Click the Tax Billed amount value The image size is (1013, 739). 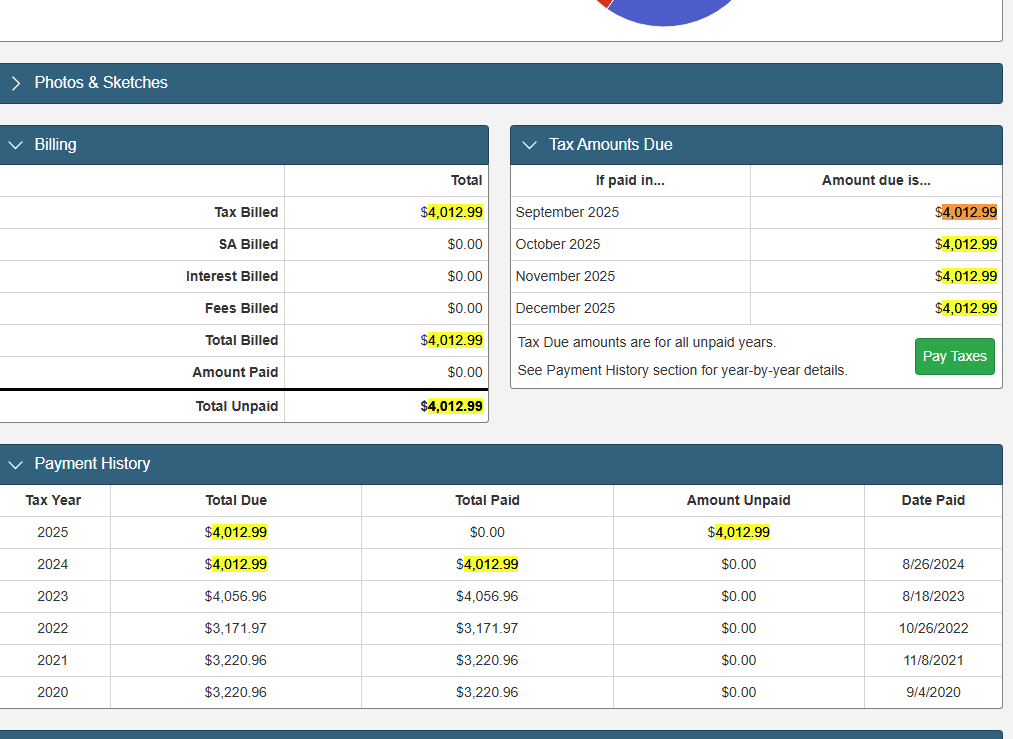(x=453, y=212)
